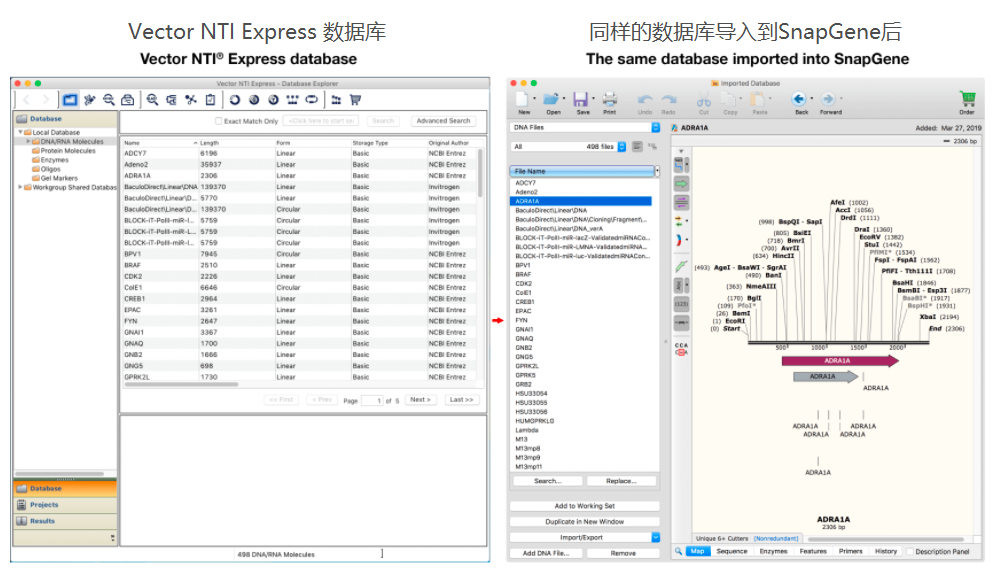Screen dimensions: 997x571
Task: Click the Redo icon in SnapGene
Action: click(x=669, y=99)
